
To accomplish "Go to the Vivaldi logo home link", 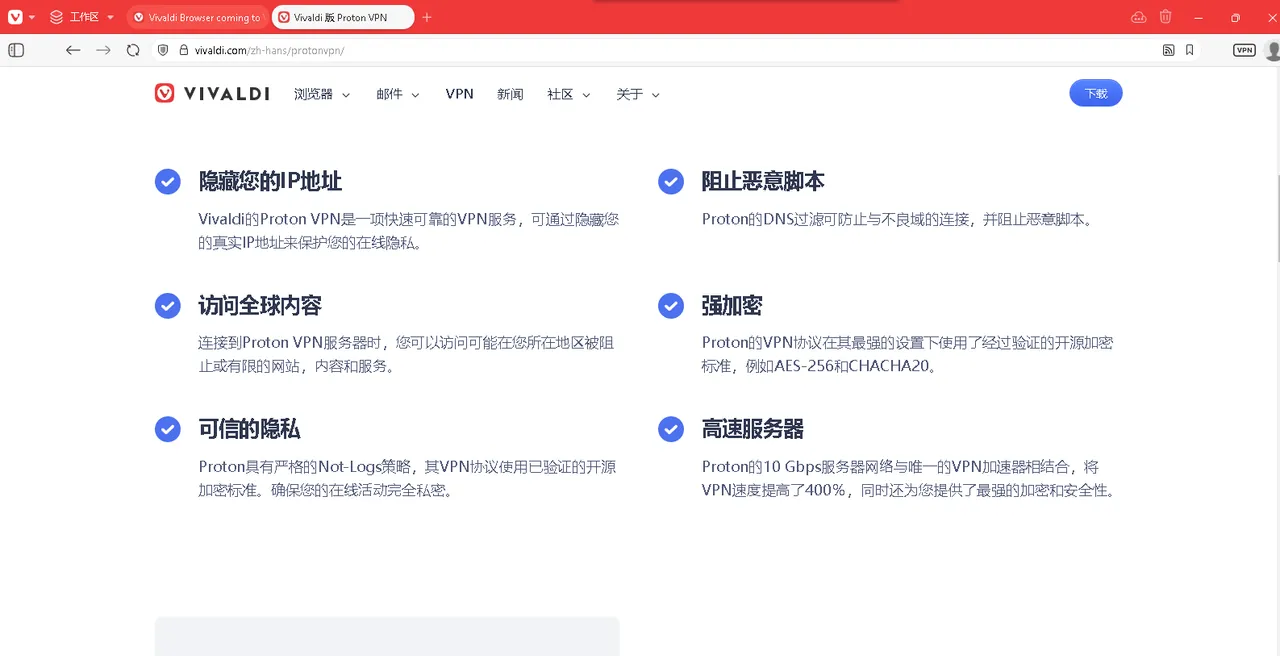I will [212, 93].
